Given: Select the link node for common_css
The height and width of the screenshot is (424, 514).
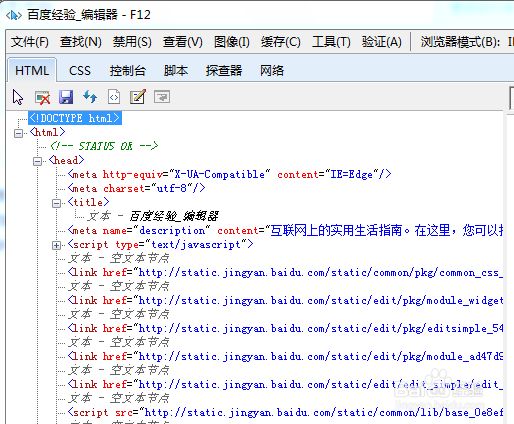Looking at the screenshot, I should click(285, 273).
